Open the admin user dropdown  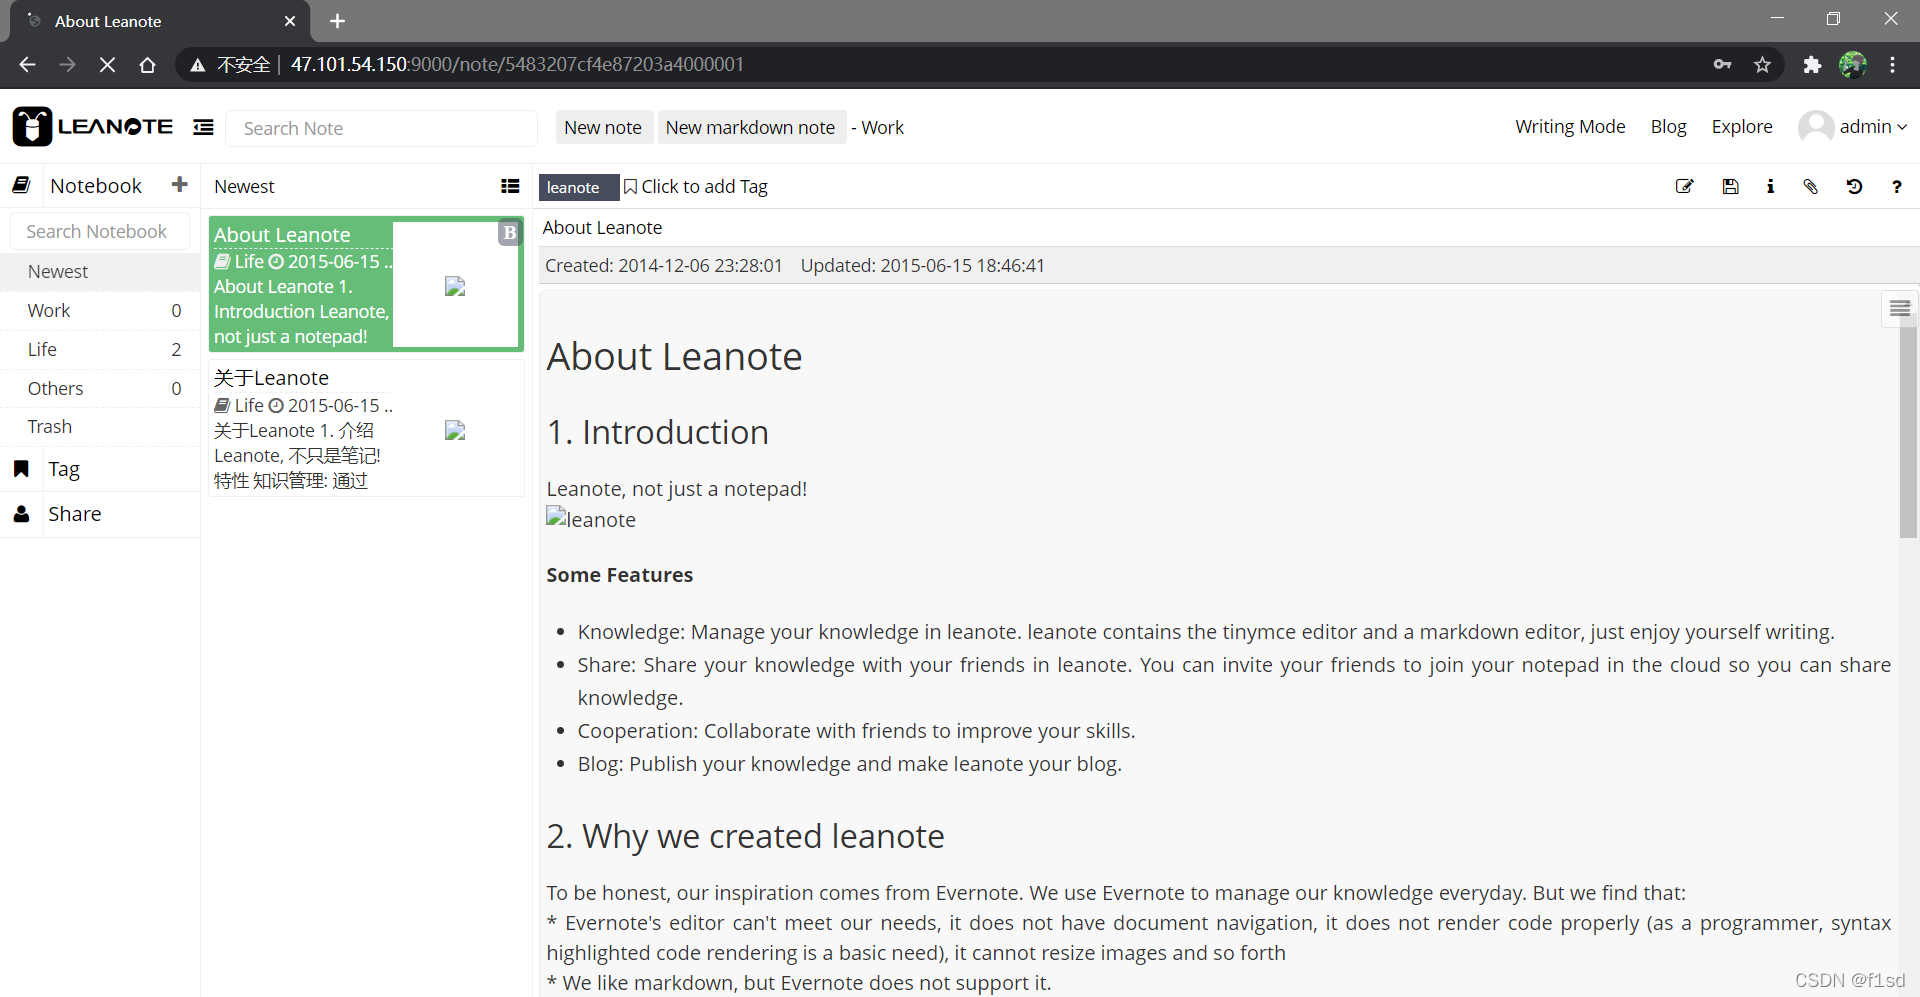coord(1853,127)
